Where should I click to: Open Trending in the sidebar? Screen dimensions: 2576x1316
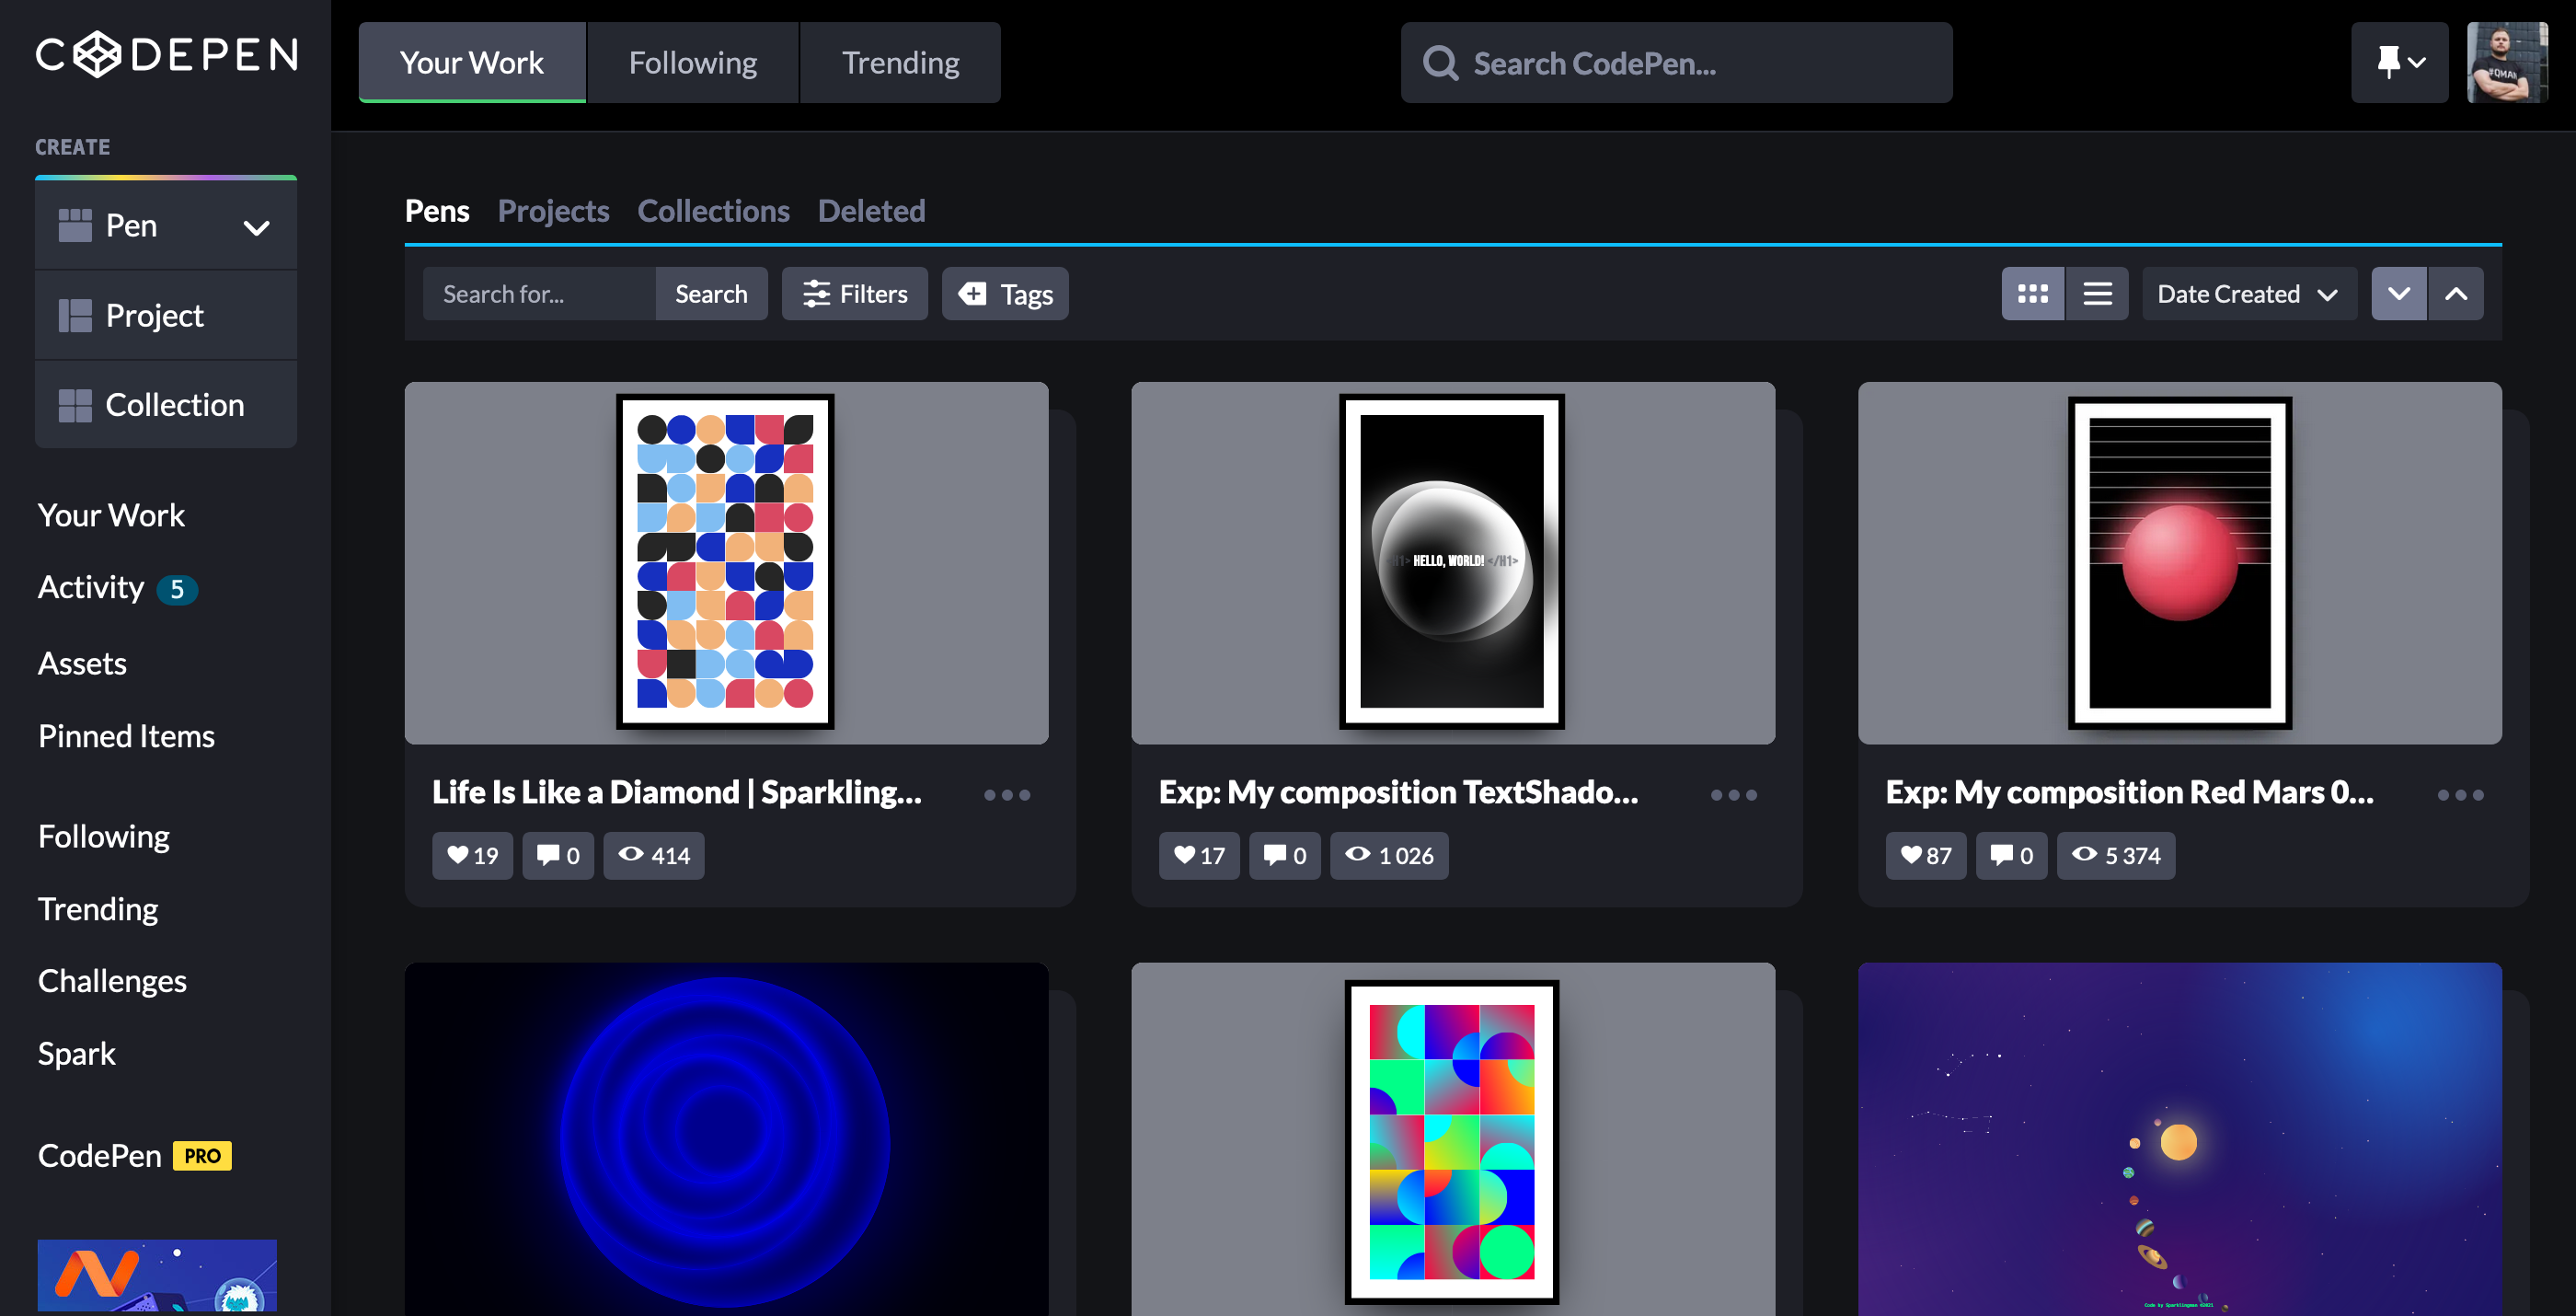(x=98, y=908)
